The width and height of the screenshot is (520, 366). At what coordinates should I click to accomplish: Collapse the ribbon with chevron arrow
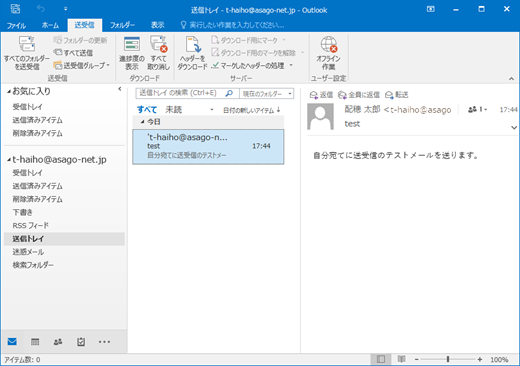point(511,79)
